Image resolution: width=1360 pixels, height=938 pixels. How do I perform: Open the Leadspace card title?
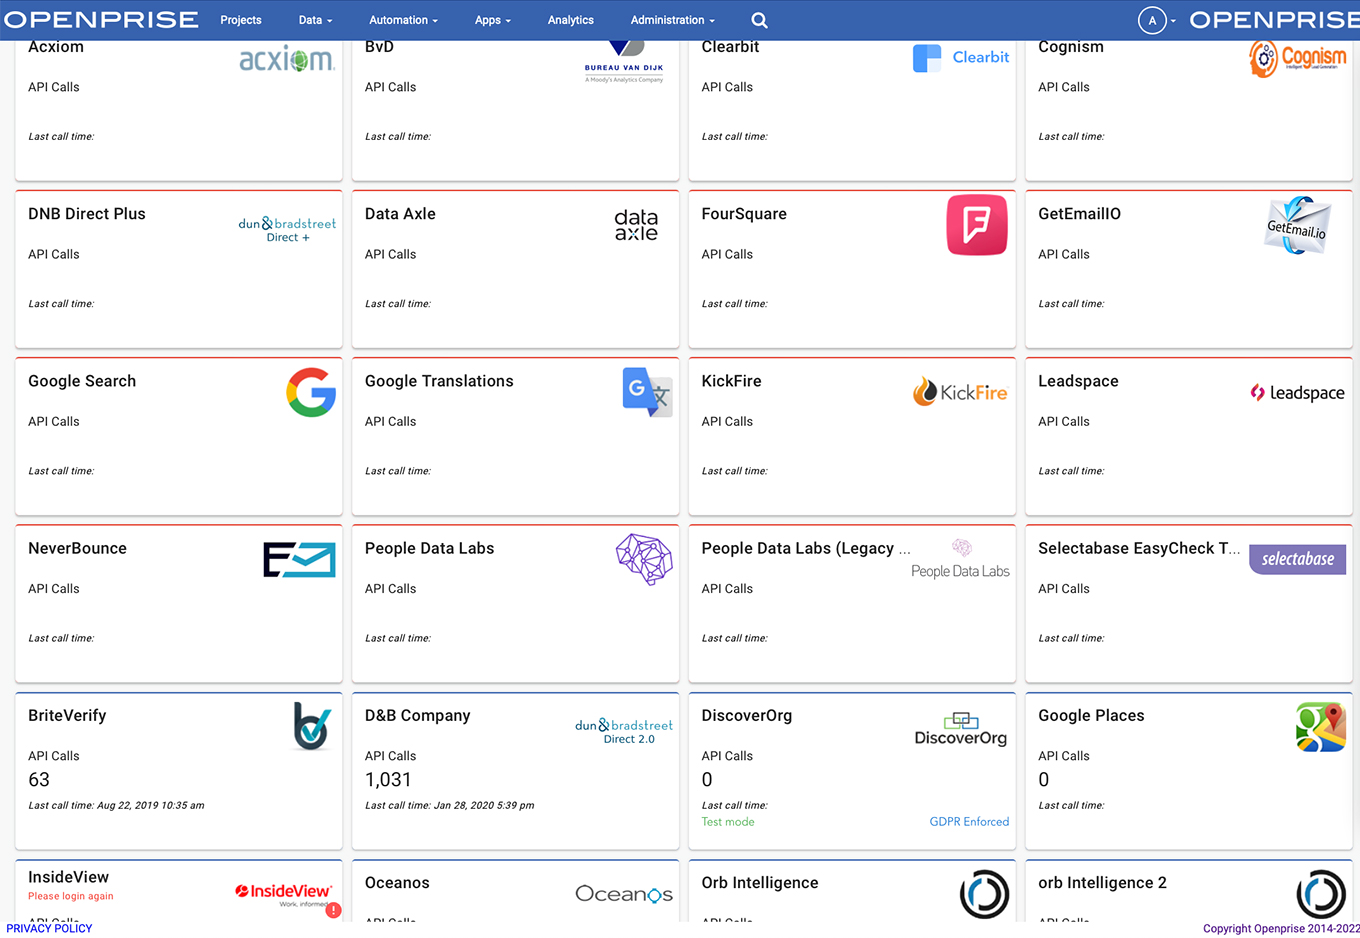[1078, 381]
